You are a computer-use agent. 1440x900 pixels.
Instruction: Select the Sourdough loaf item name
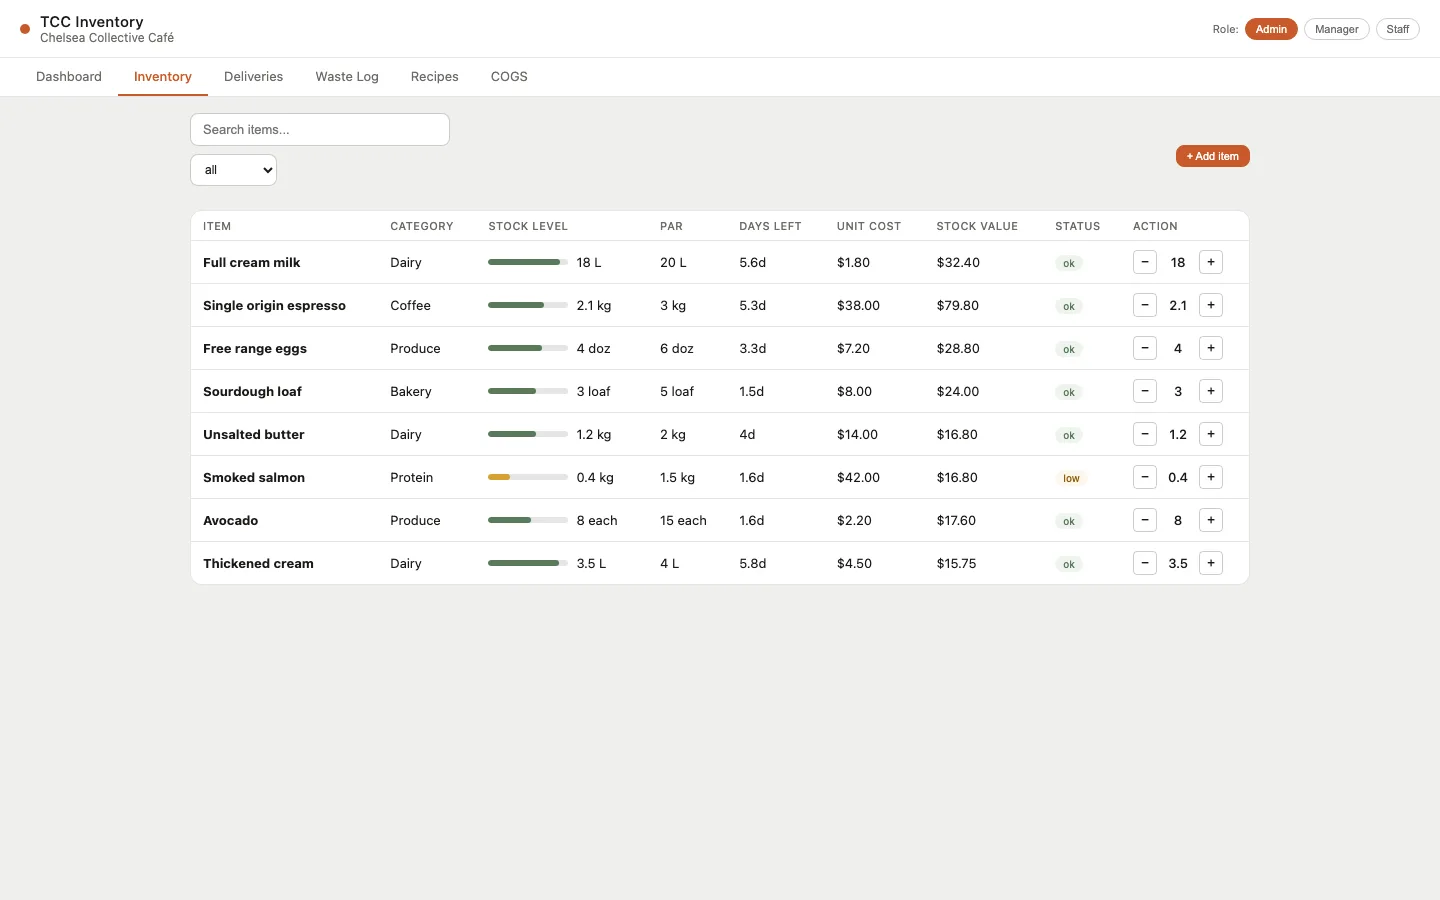coord(252,391)
